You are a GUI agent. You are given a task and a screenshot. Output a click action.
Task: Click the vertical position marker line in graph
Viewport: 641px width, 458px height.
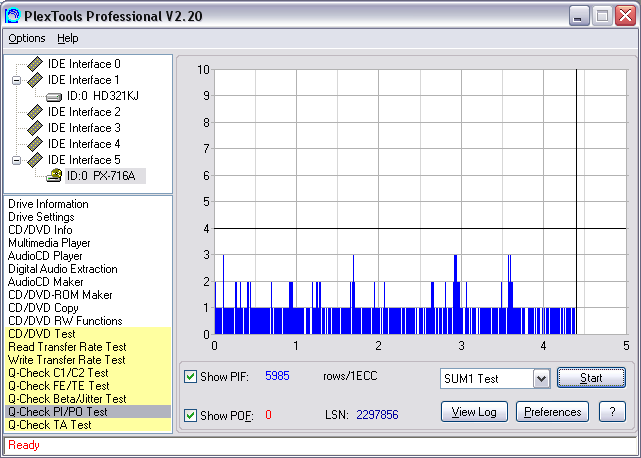point(576,202)
